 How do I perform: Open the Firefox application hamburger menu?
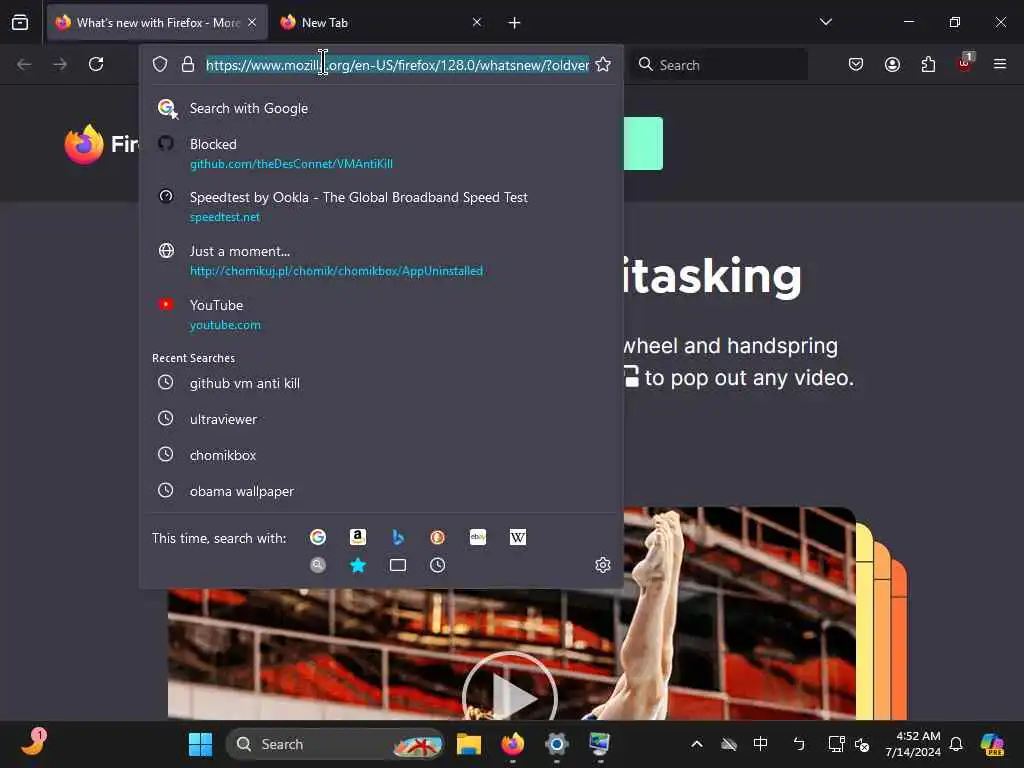tap(1000, 64)
